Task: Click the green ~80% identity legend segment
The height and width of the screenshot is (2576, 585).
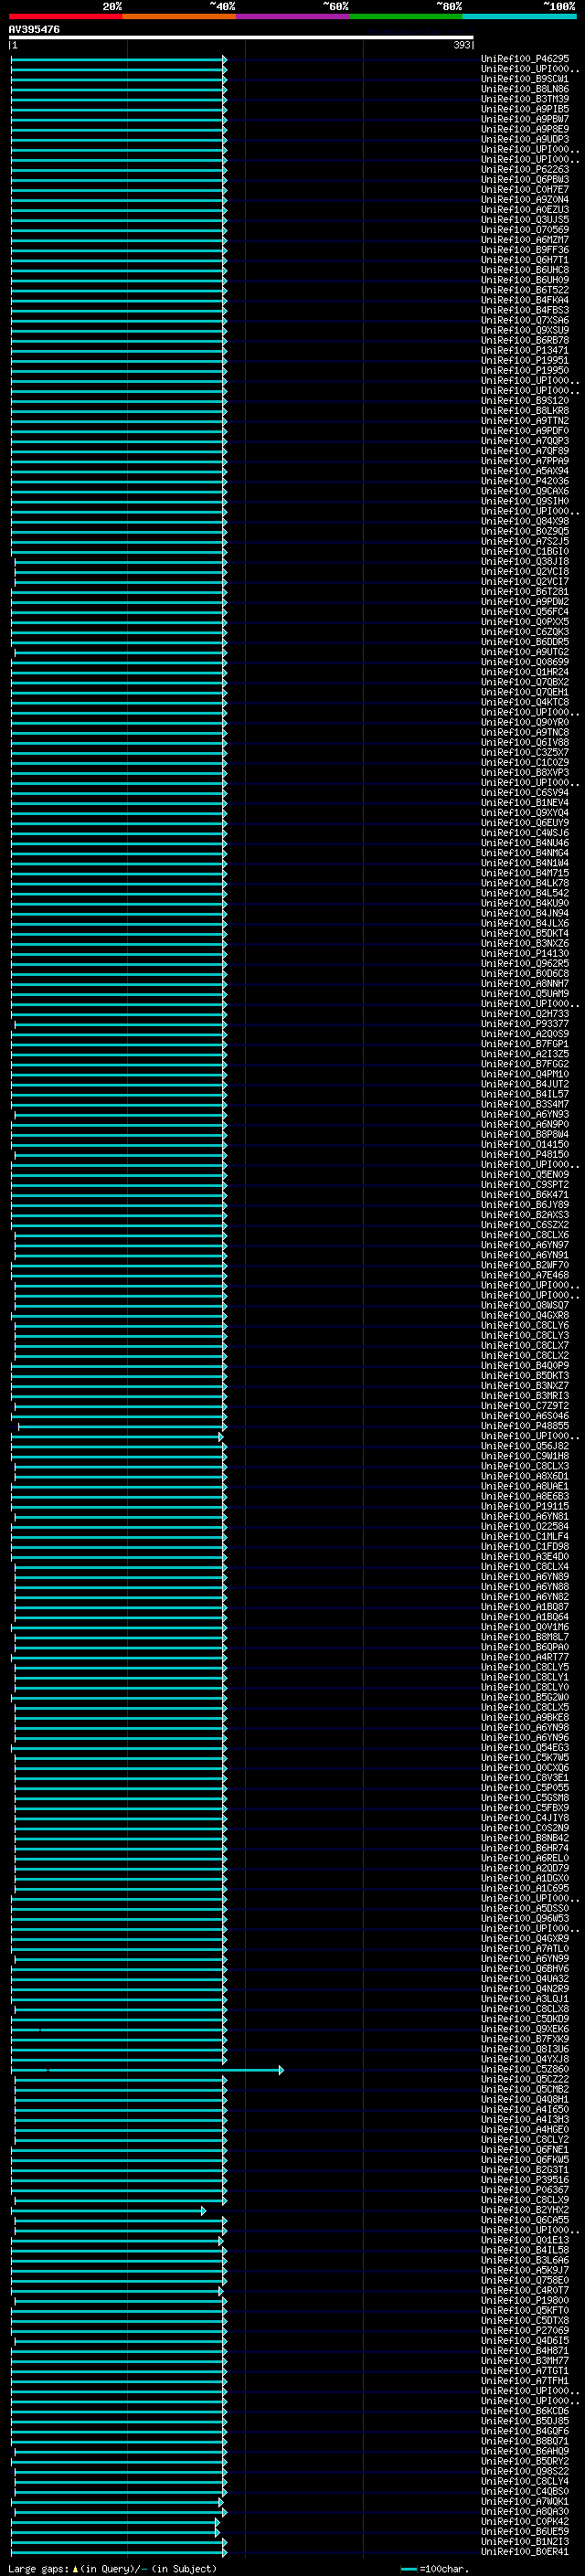Action: pos(405,16)
